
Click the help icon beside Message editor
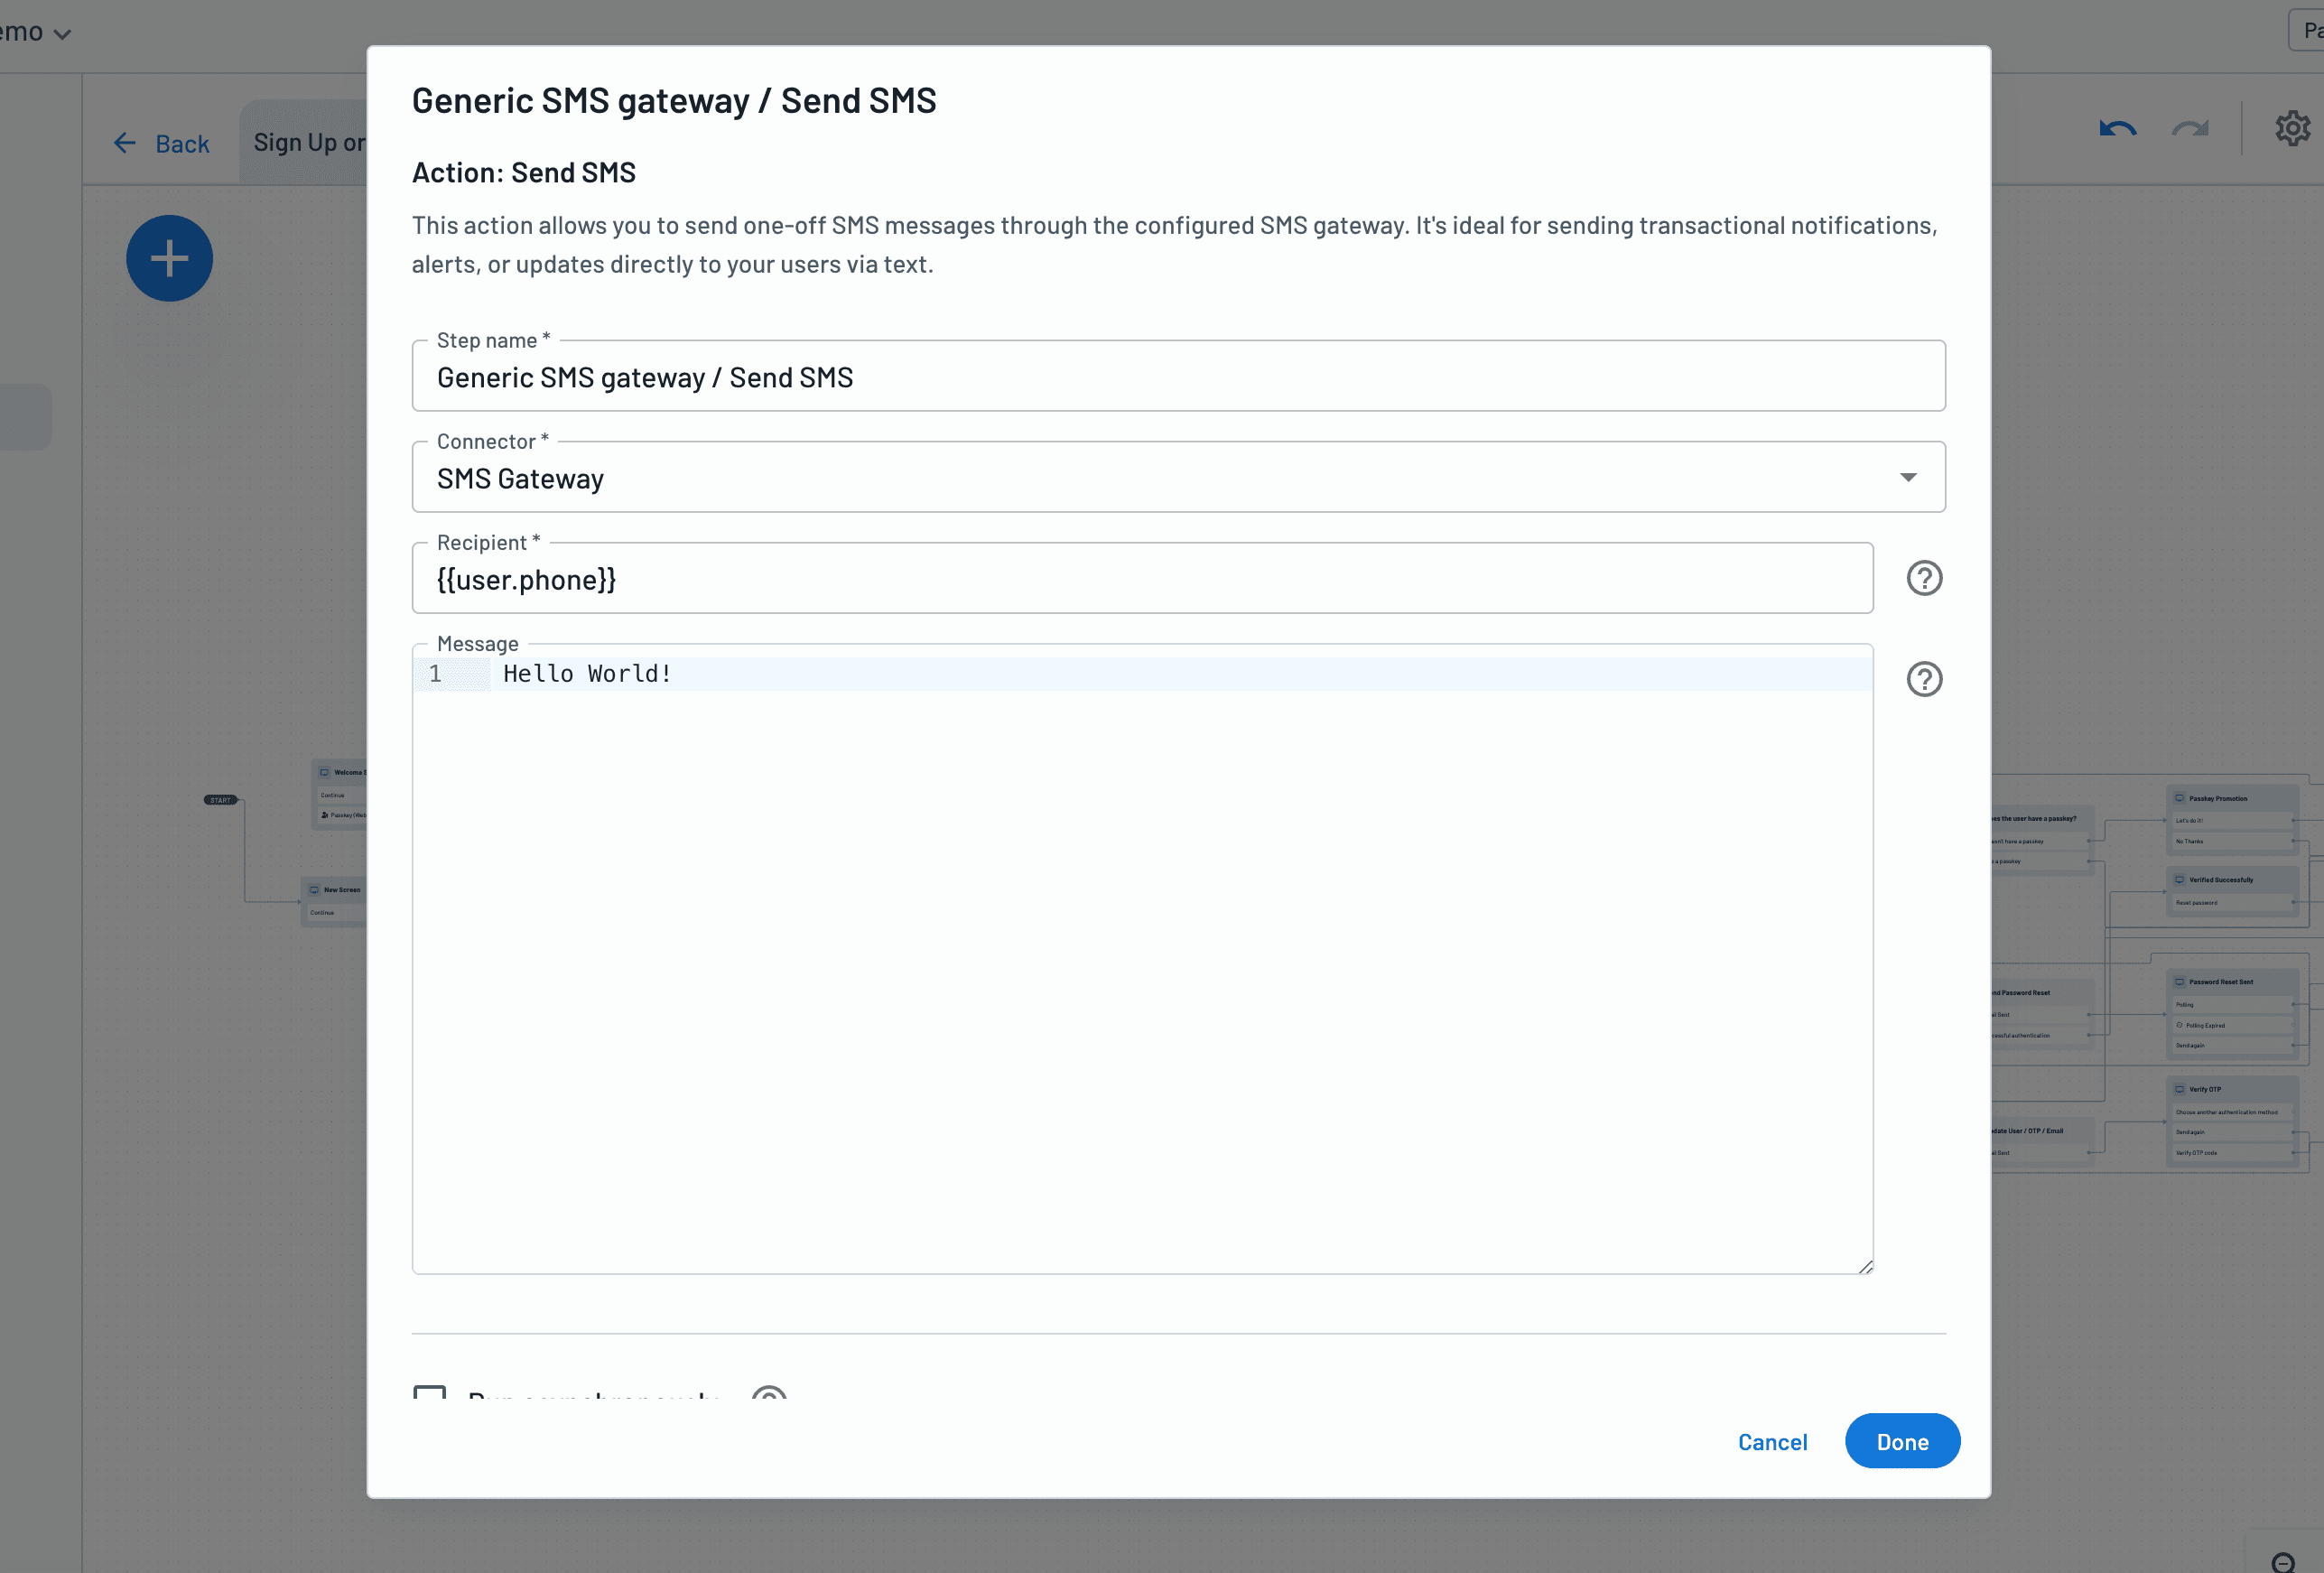(x=1924, y=680)
